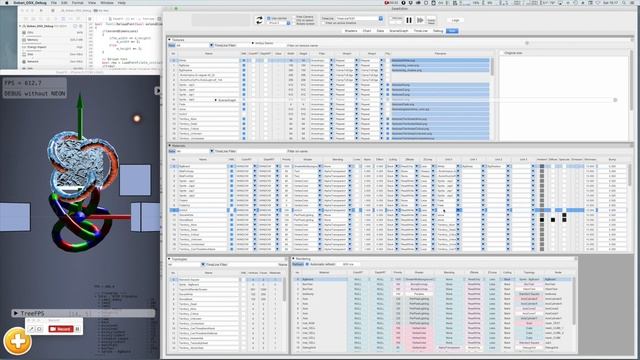Open the pass dropdown under Use names

tap(279, 23)
